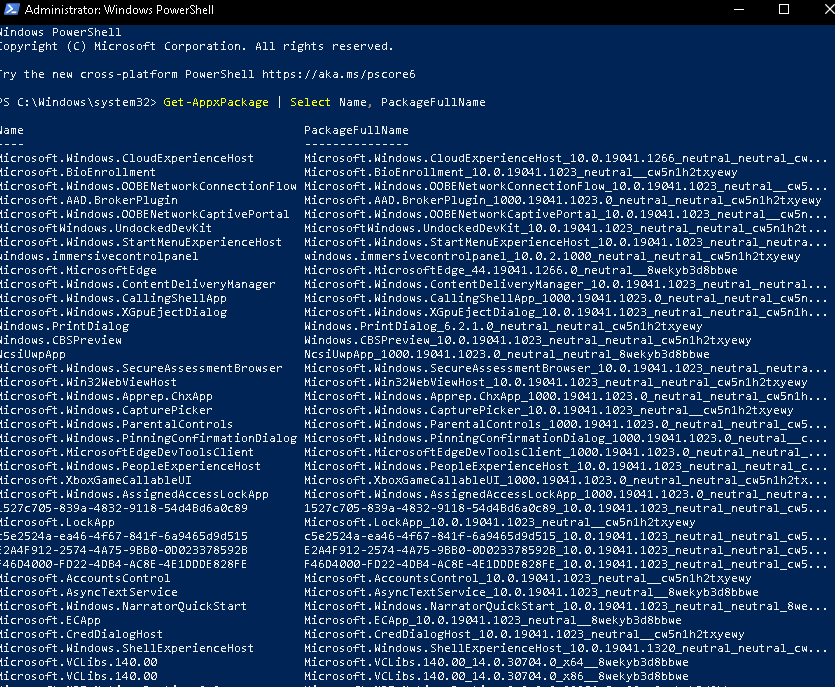The image size is (835, 687).
Task: Click the https://aka.ms/pscore6 URL text
Action: click(x=338, y=75)
